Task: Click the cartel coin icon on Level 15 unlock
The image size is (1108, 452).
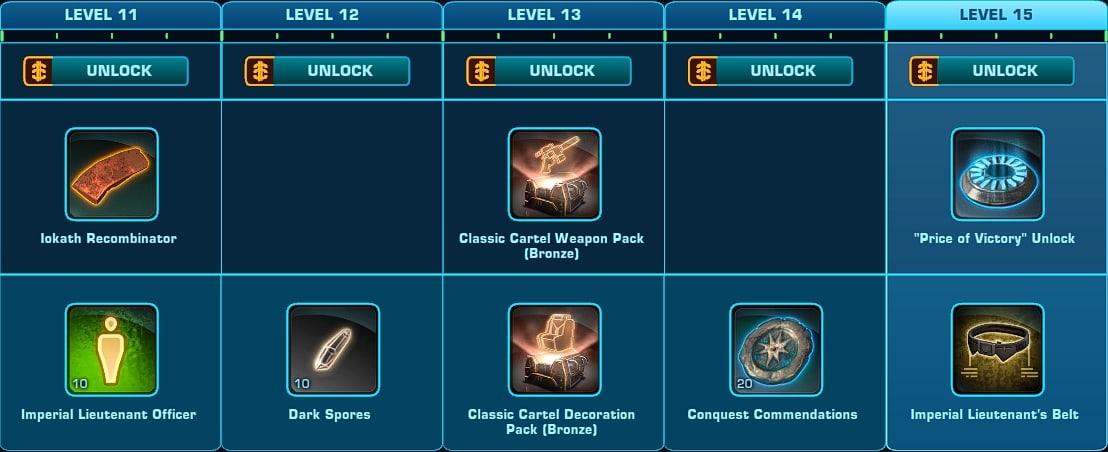Action: 924,71
